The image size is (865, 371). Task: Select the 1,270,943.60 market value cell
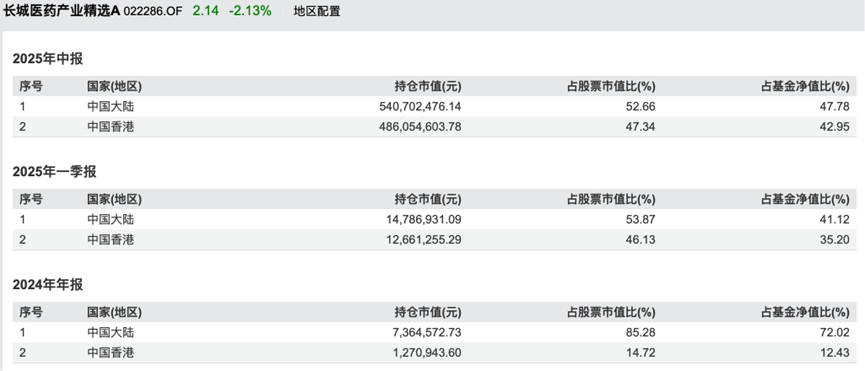(429, 353)
